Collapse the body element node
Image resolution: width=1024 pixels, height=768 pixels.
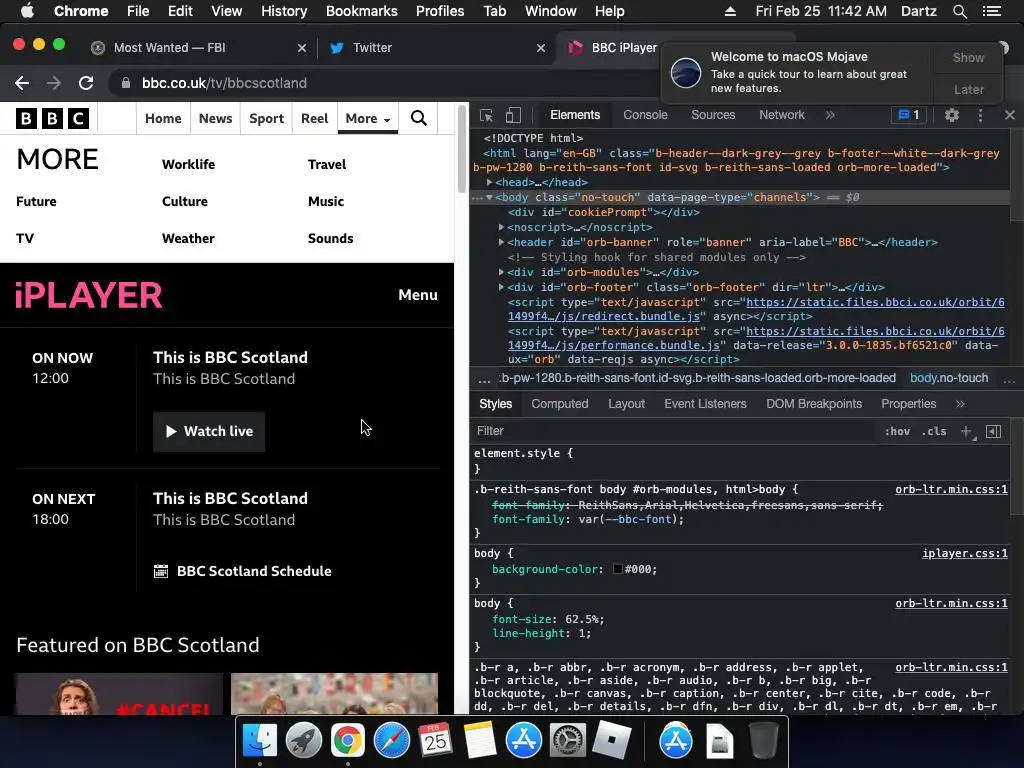pyautogui.click(x=489, y=198)
